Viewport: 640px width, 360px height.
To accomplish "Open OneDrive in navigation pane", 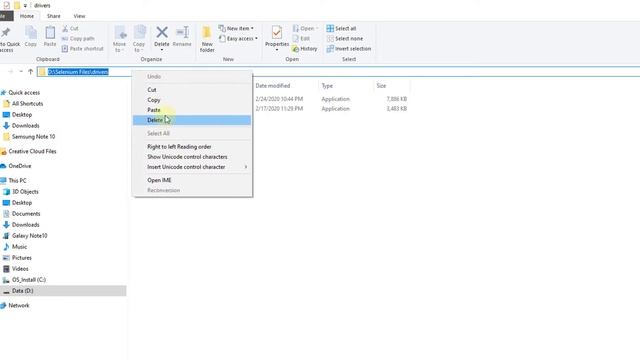I will tap(20, 166).
